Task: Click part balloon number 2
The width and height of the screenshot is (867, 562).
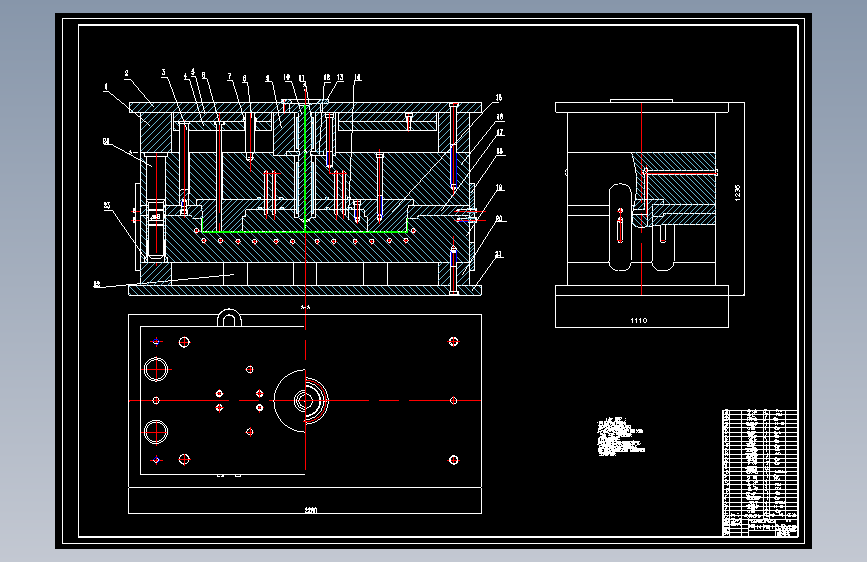Action: click(127, 73)
